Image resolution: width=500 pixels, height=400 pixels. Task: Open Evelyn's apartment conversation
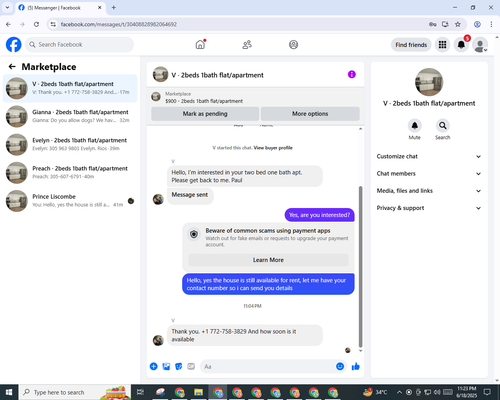(x=70, y=145)
